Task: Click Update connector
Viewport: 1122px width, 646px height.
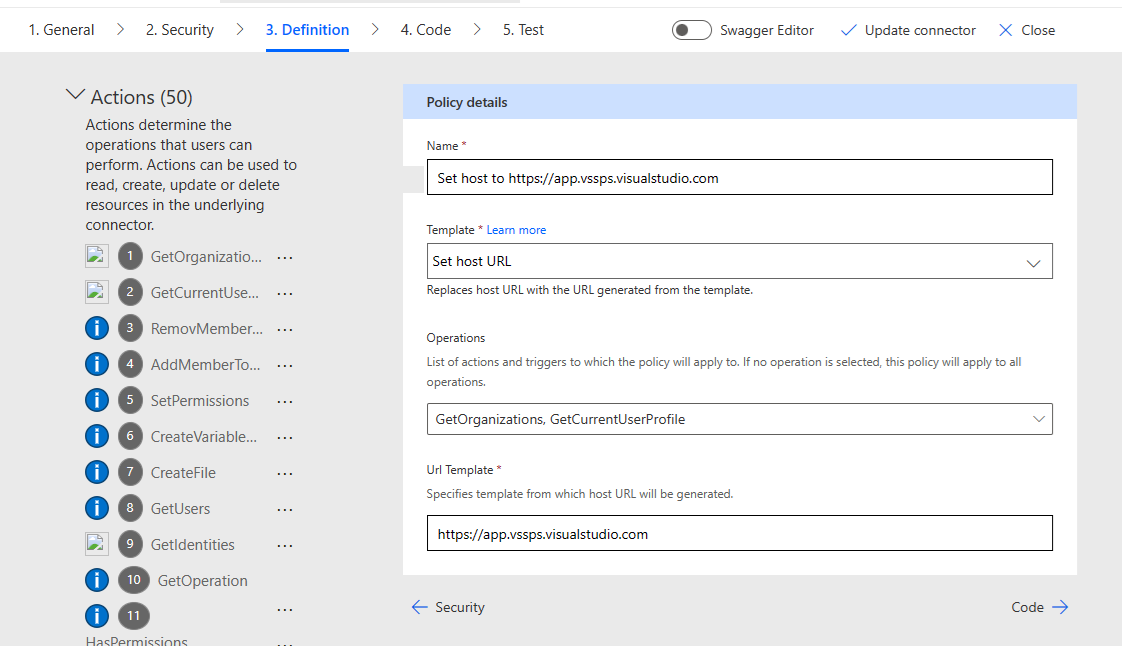Action: tap(918, 30)
